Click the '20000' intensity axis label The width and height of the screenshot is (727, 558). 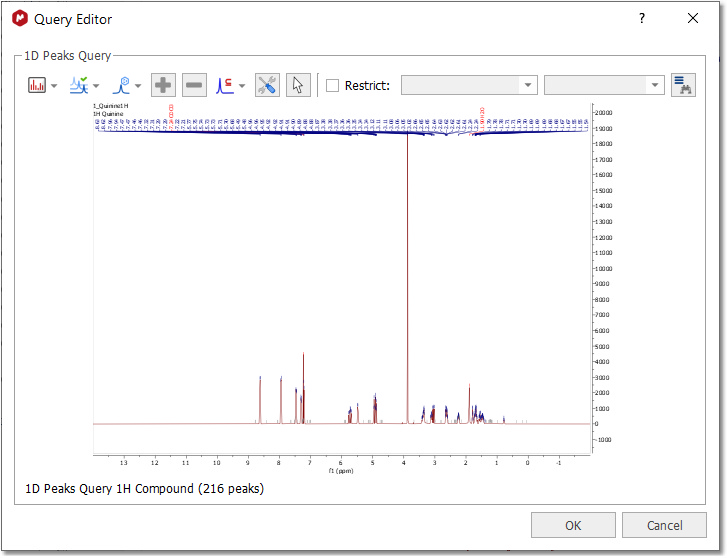click(604, 113)
